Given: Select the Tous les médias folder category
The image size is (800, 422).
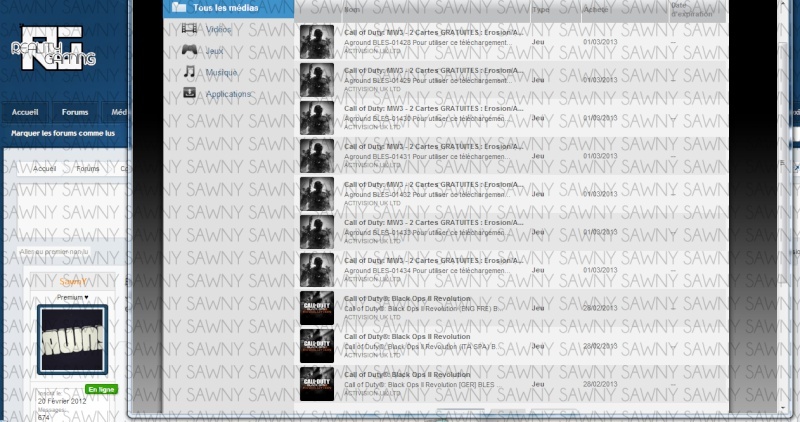Looking at the screenshot, I should point(228,8).
